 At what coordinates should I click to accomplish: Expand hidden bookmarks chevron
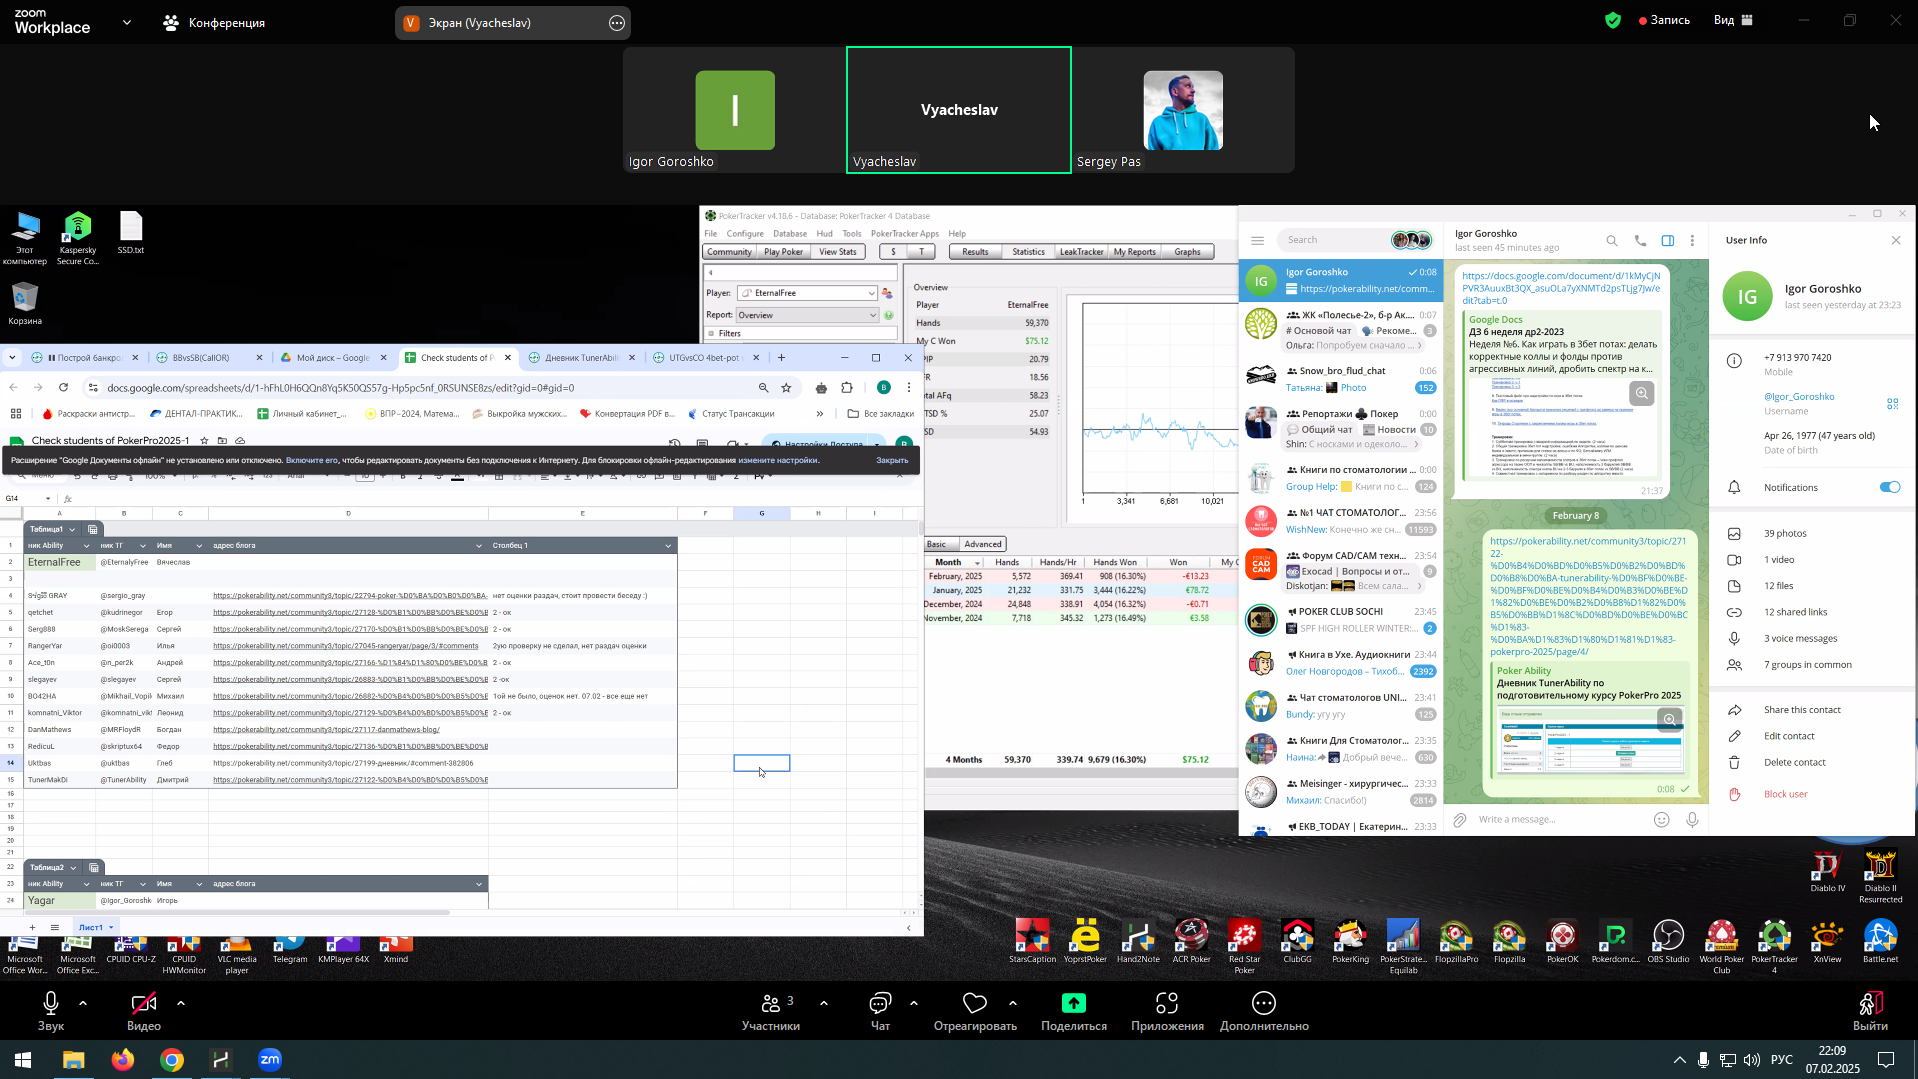[819, 413]
